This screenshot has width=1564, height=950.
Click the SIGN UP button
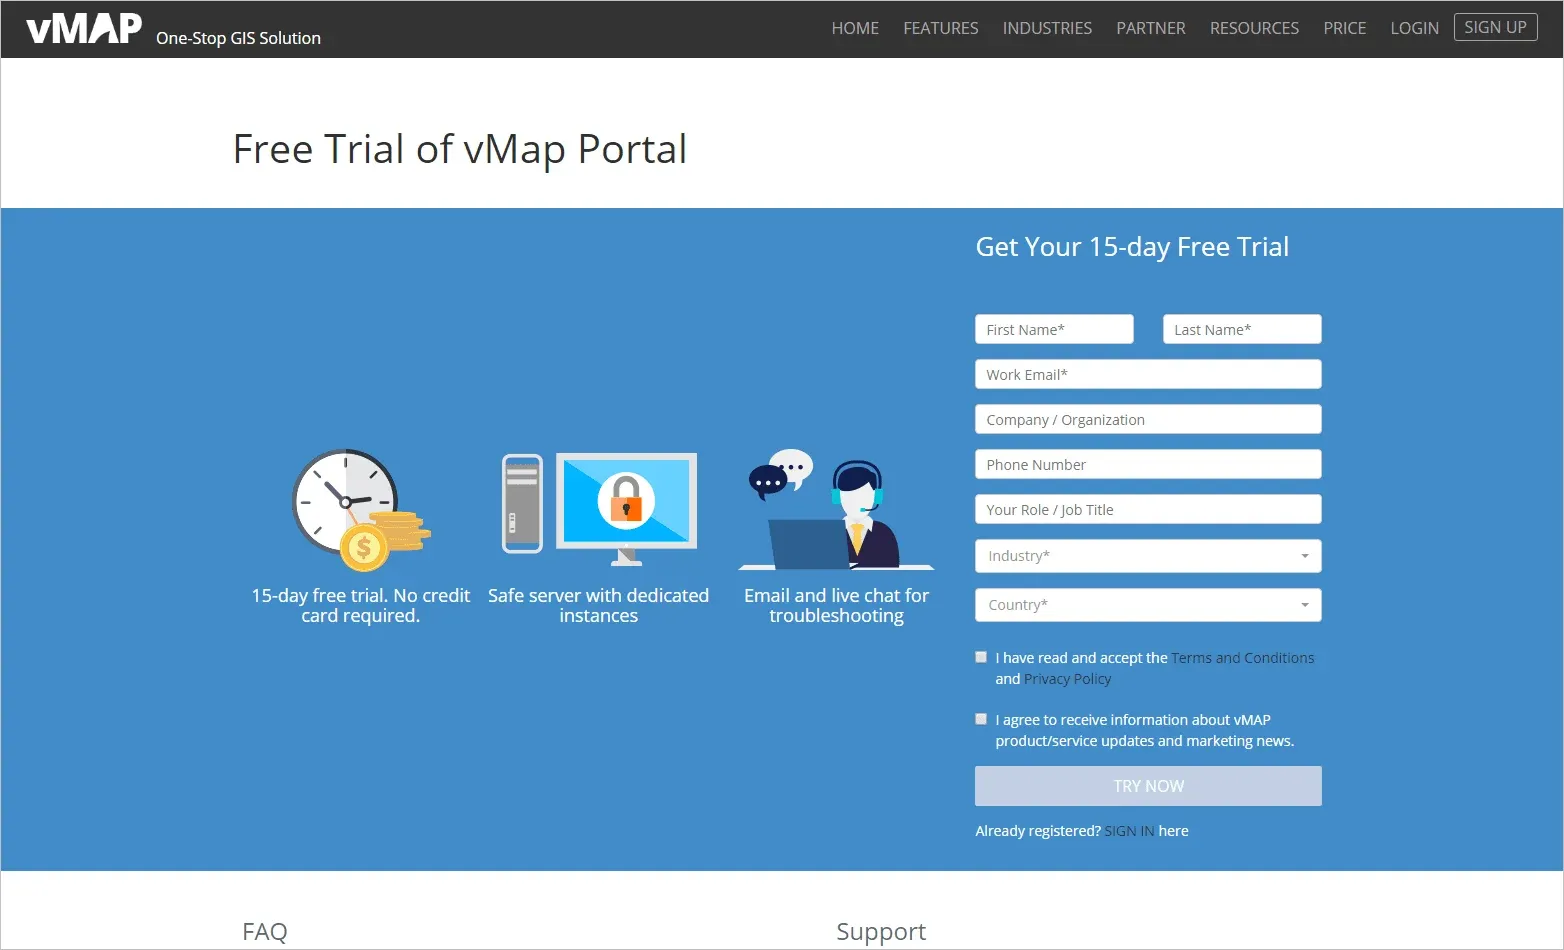click(x=1495, y=27)
